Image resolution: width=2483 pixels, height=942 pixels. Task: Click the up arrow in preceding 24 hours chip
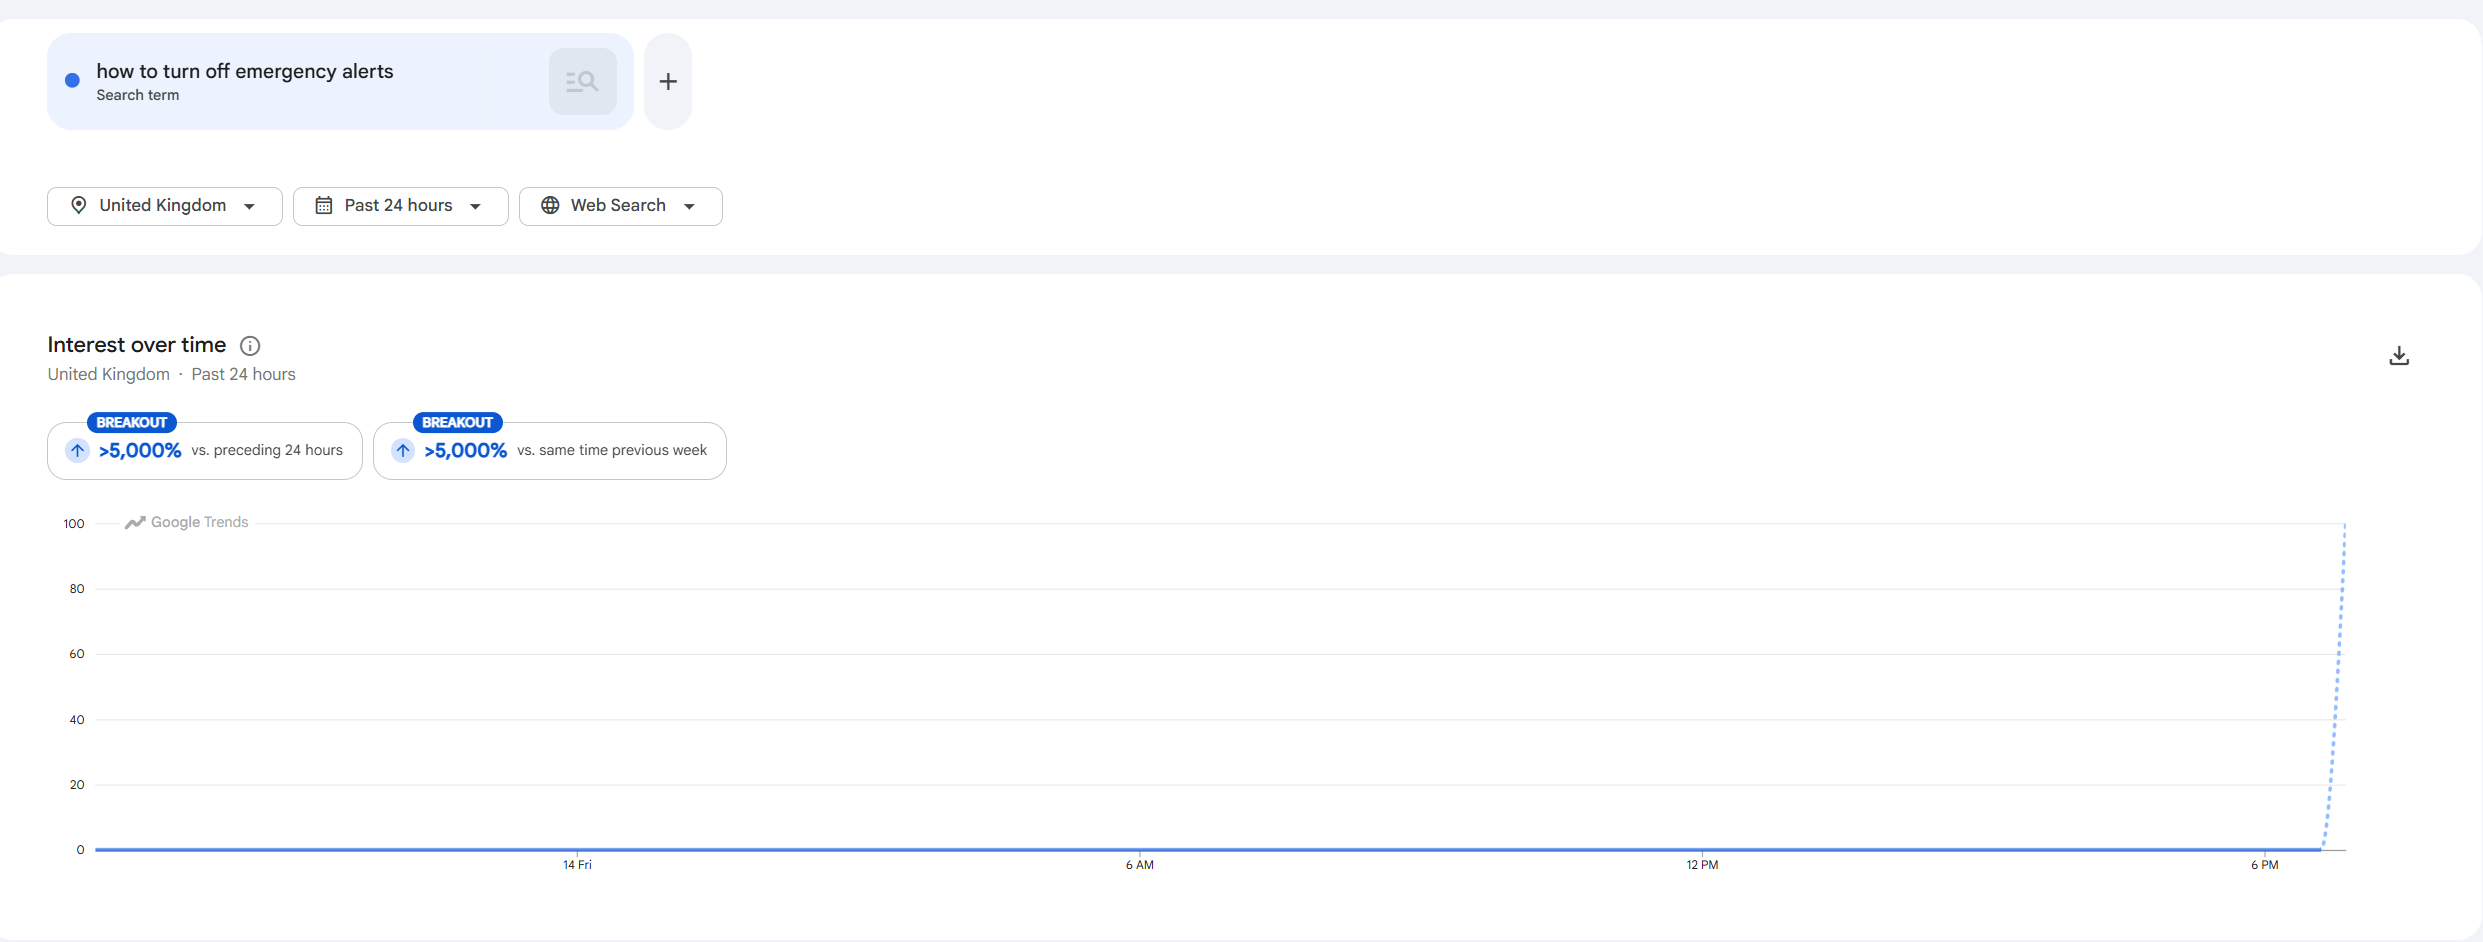pos(77,451)
